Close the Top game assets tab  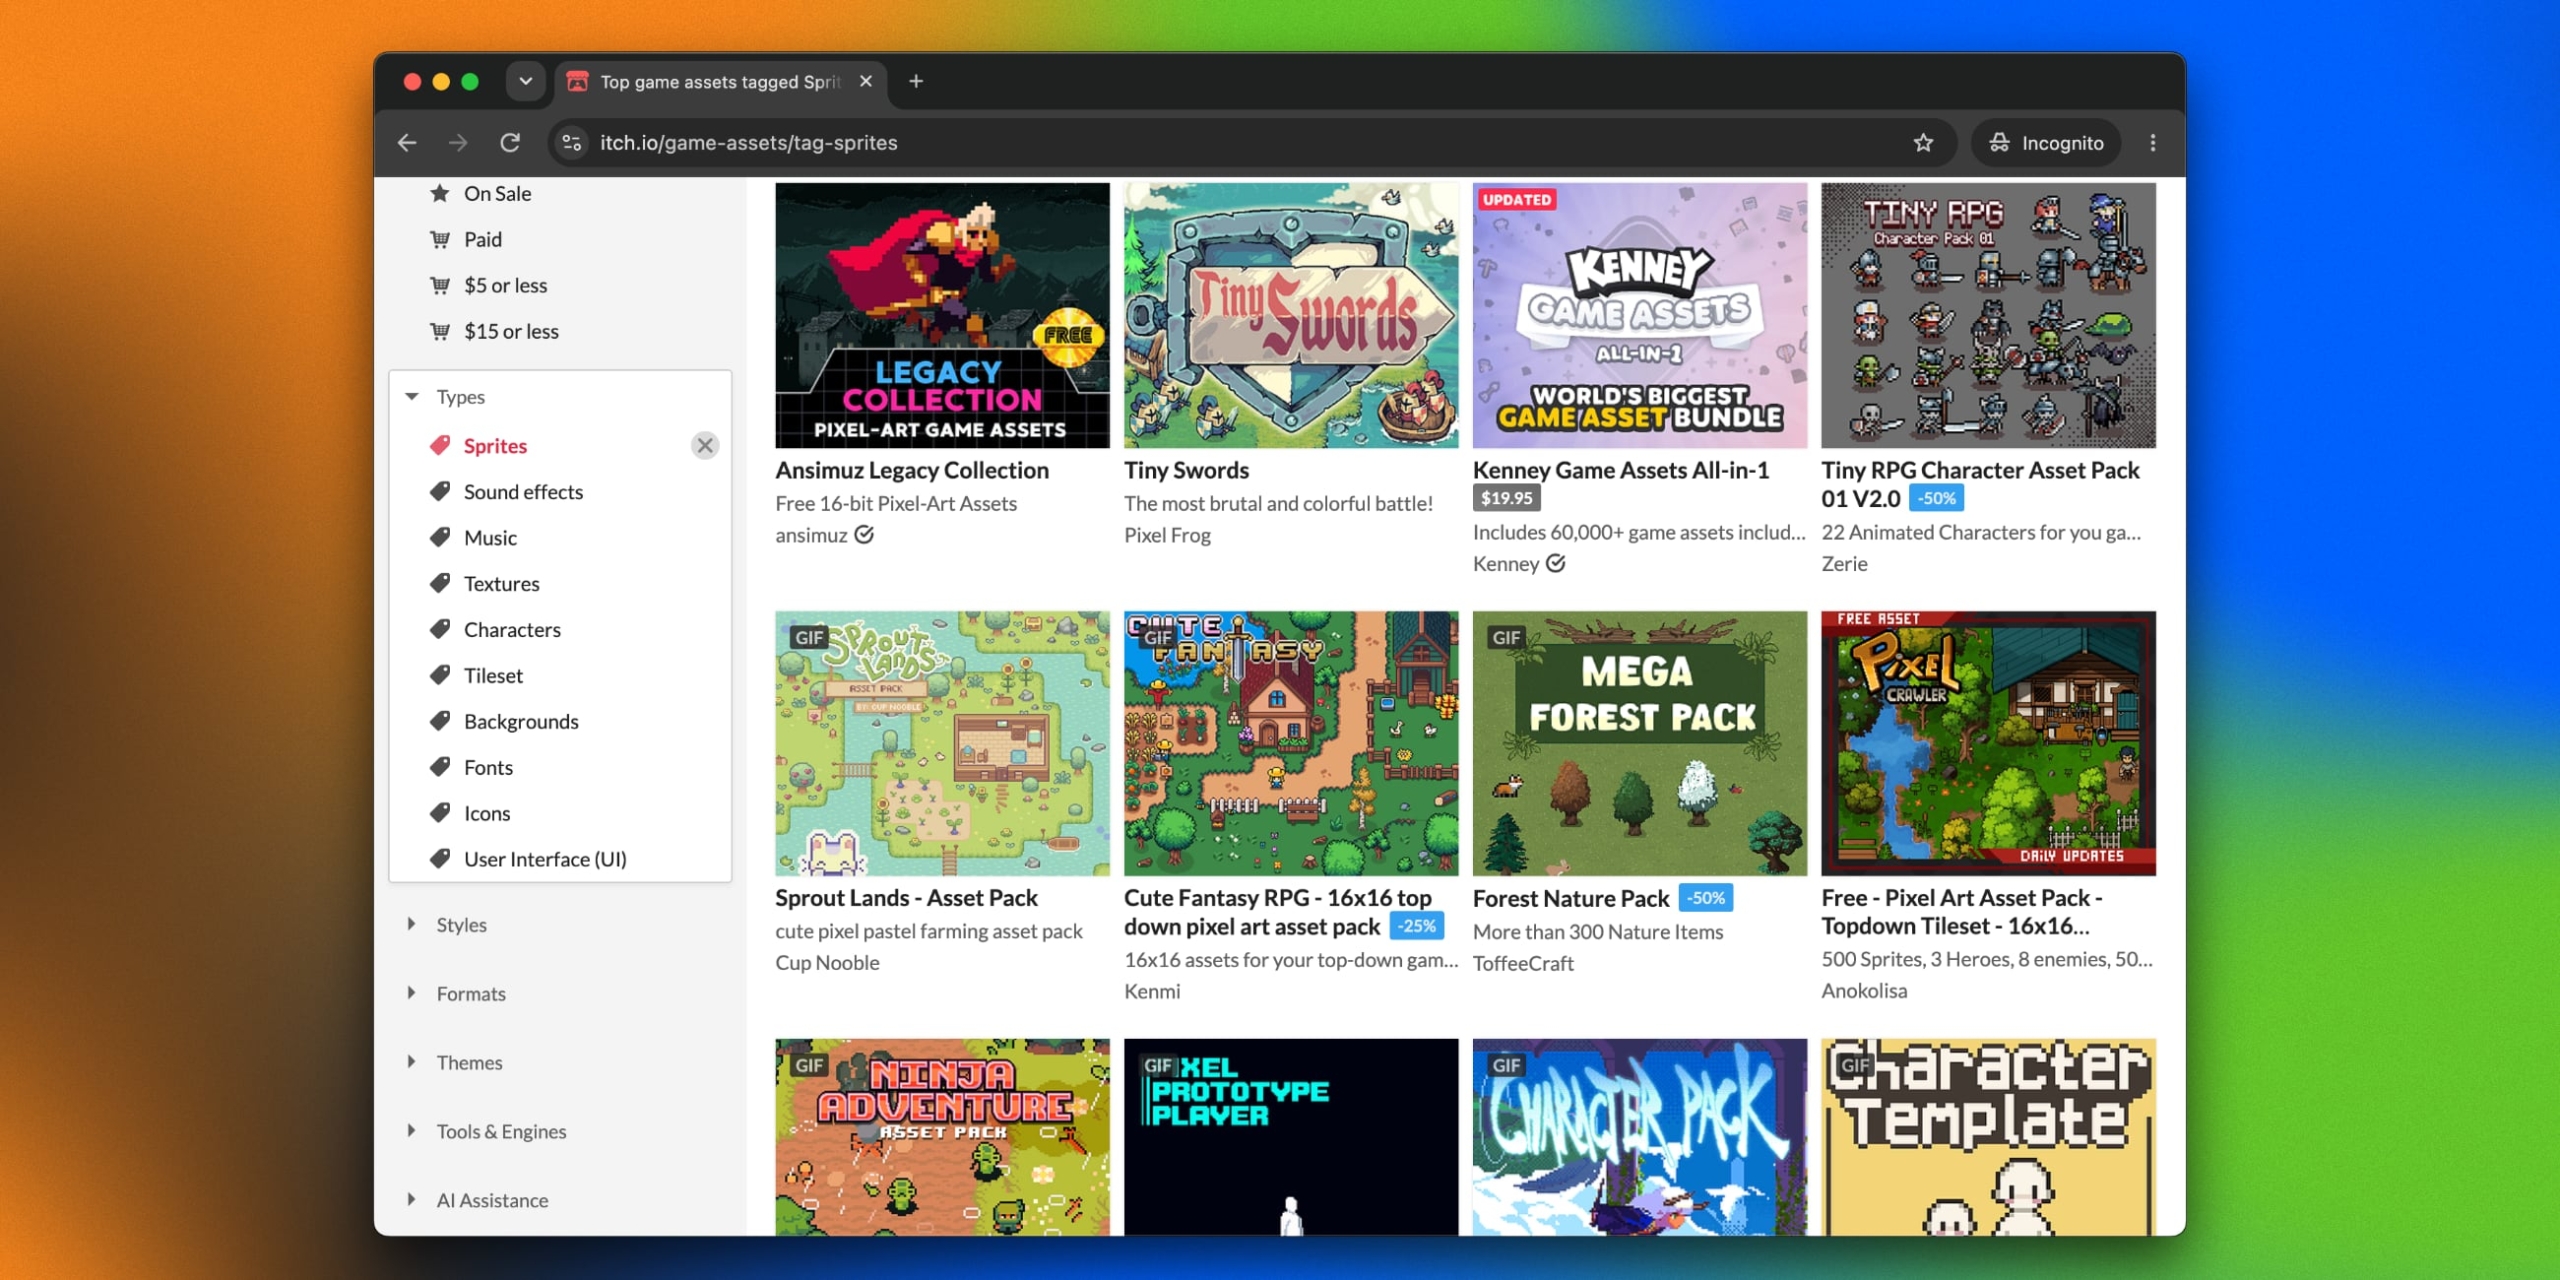click(866, 81)
